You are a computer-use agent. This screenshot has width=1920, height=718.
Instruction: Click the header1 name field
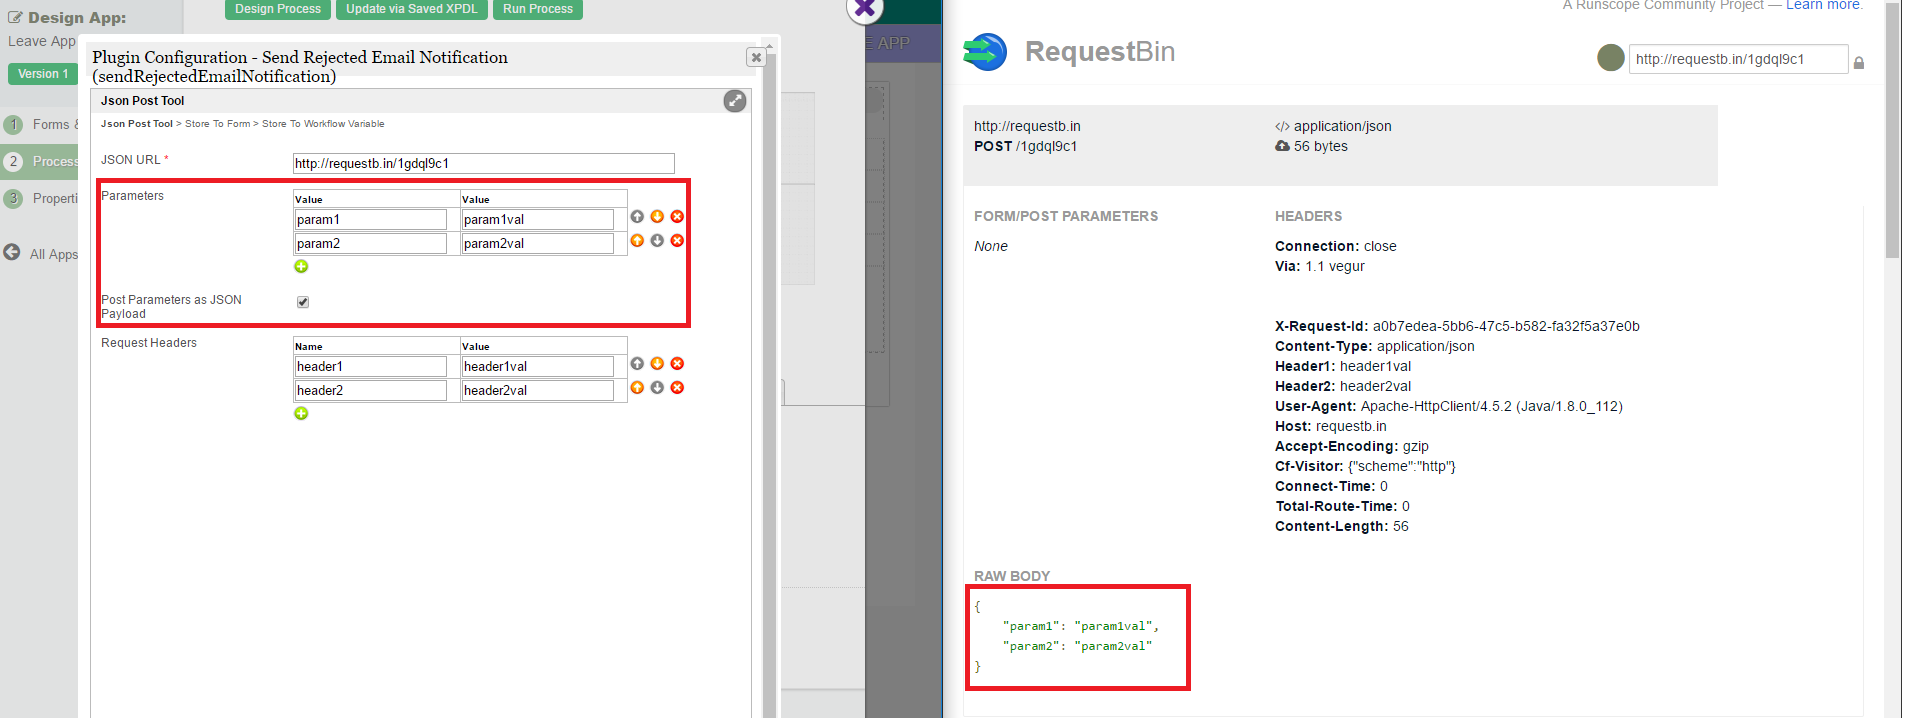tap(371, 366)
